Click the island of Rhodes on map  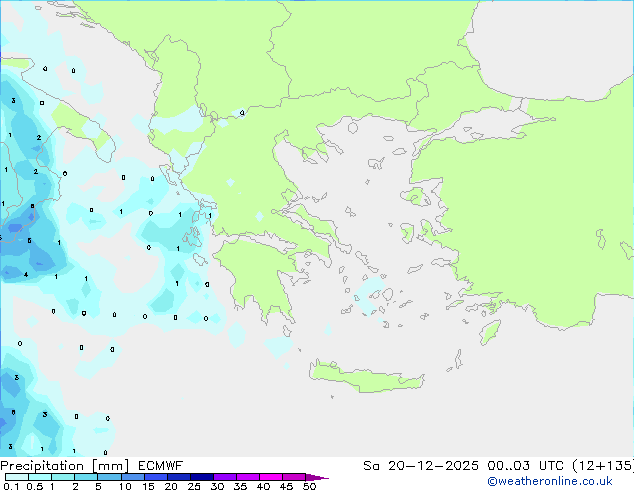[x=490, y=332]
